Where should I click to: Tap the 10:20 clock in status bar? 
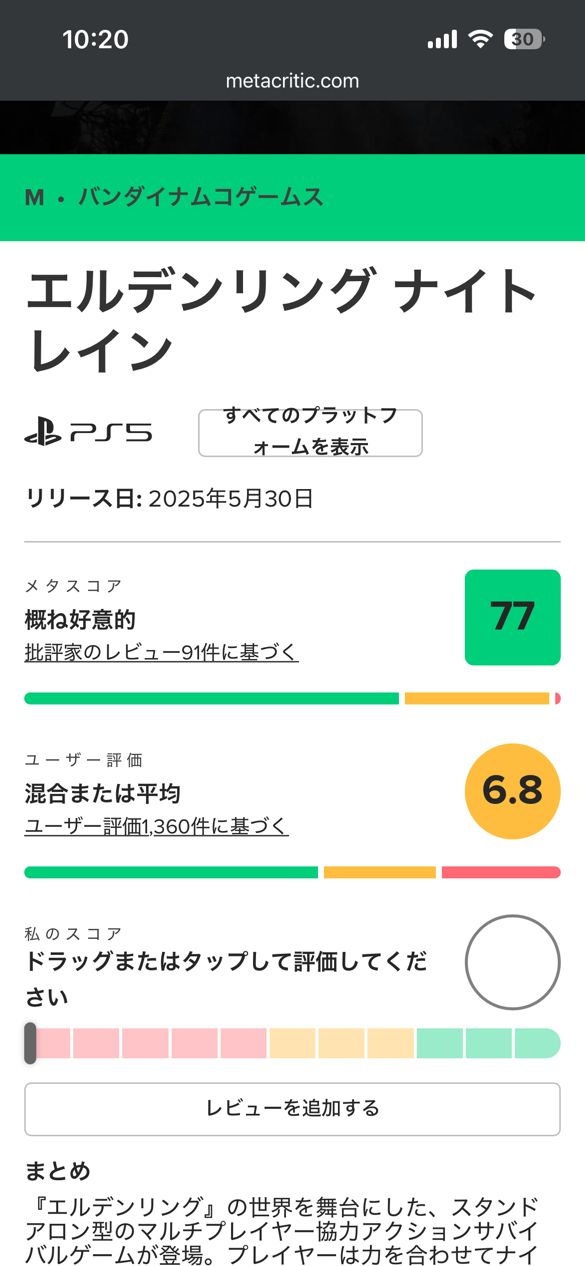(x=95, y=39)
